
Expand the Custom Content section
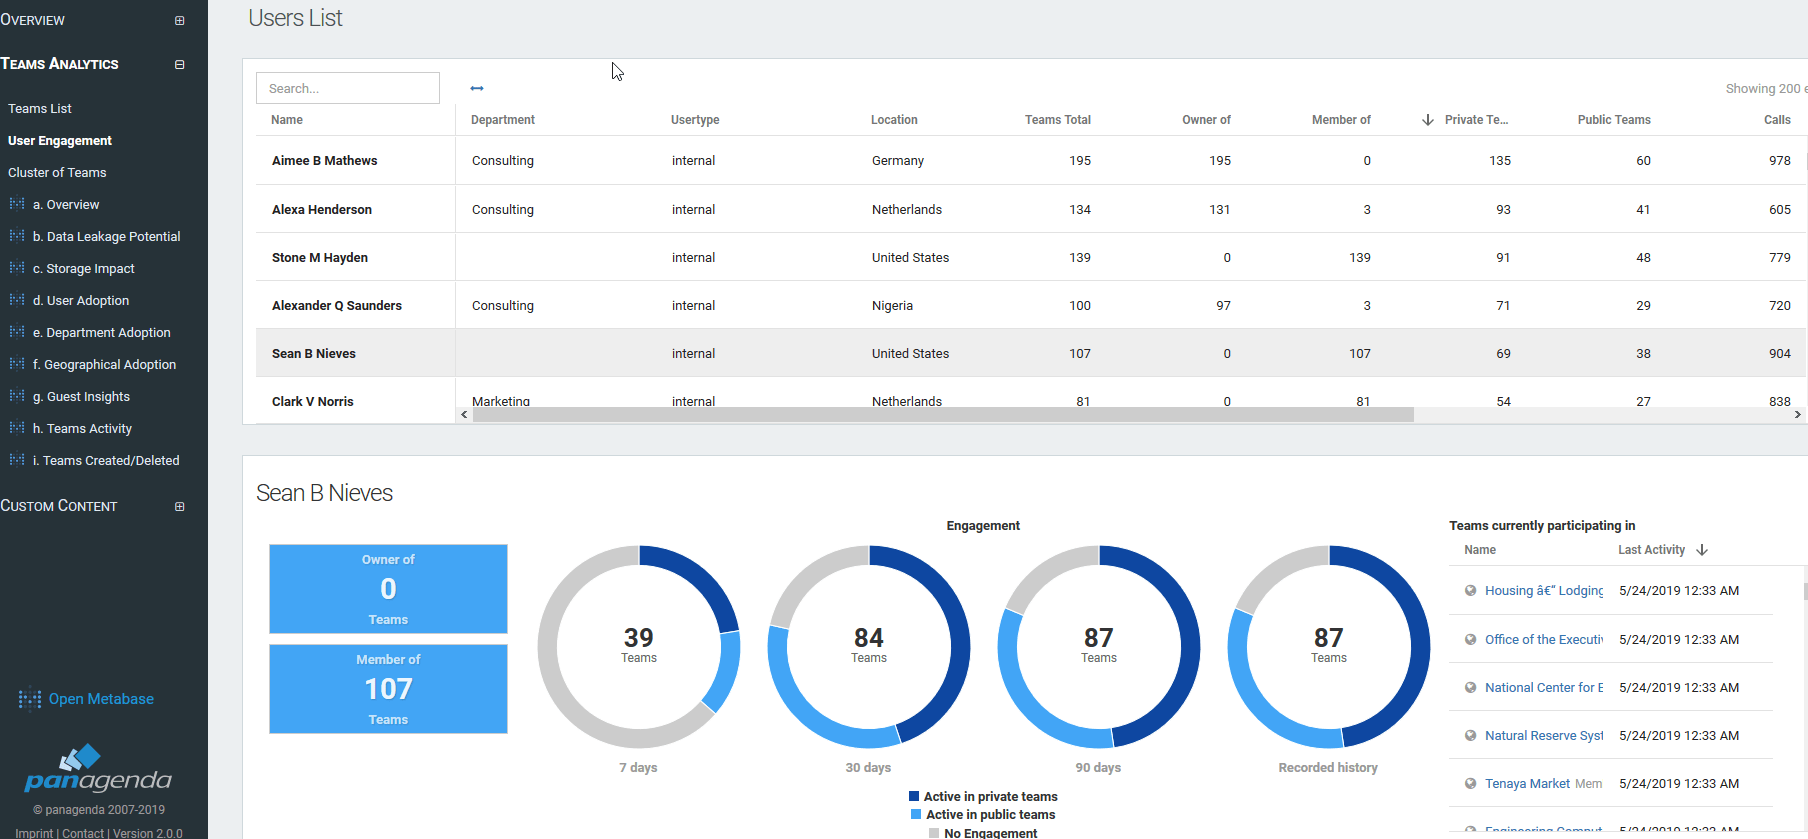tap(180, 506)
